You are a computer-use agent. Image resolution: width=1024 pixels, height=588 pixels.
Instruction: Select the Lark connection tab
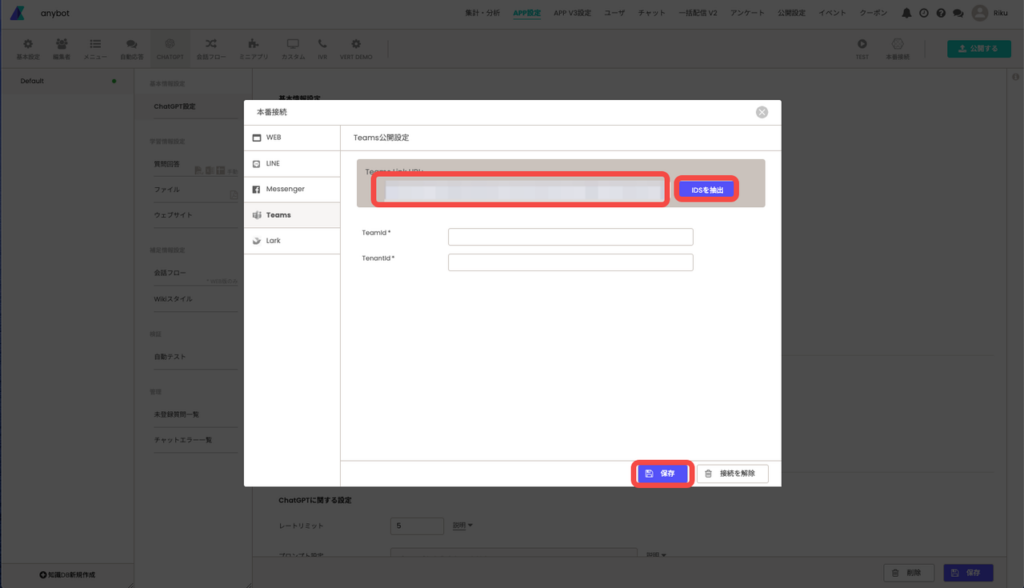coord(292,241)
